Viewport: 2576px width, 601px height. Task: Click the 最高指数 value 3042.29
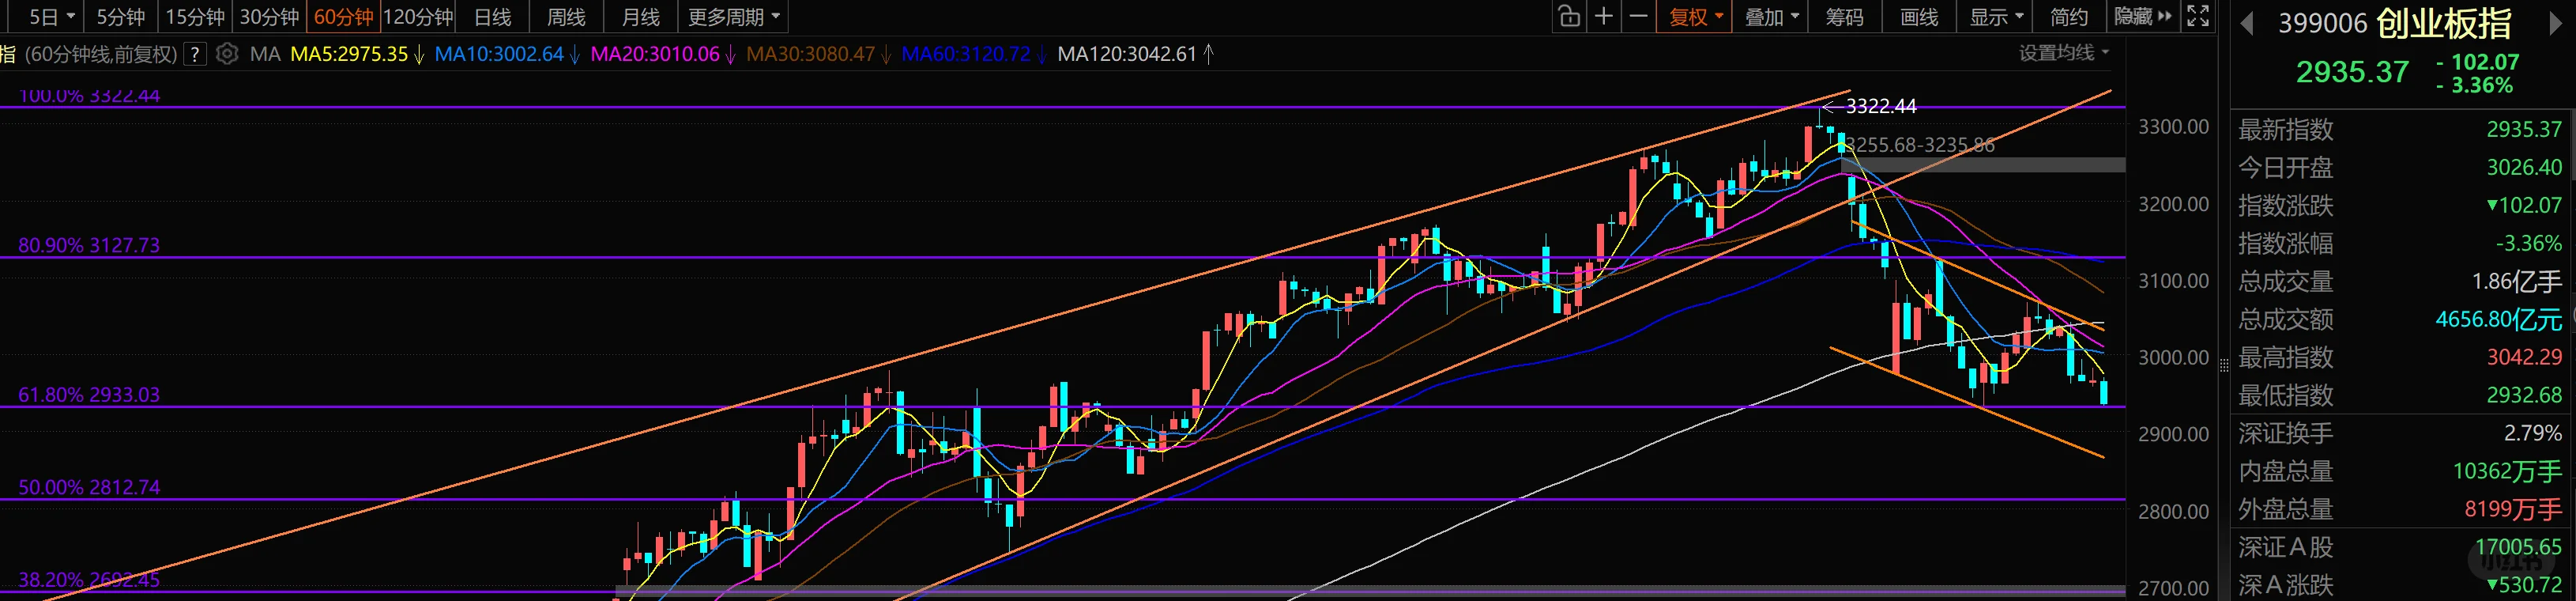[x=2524, y=358]
